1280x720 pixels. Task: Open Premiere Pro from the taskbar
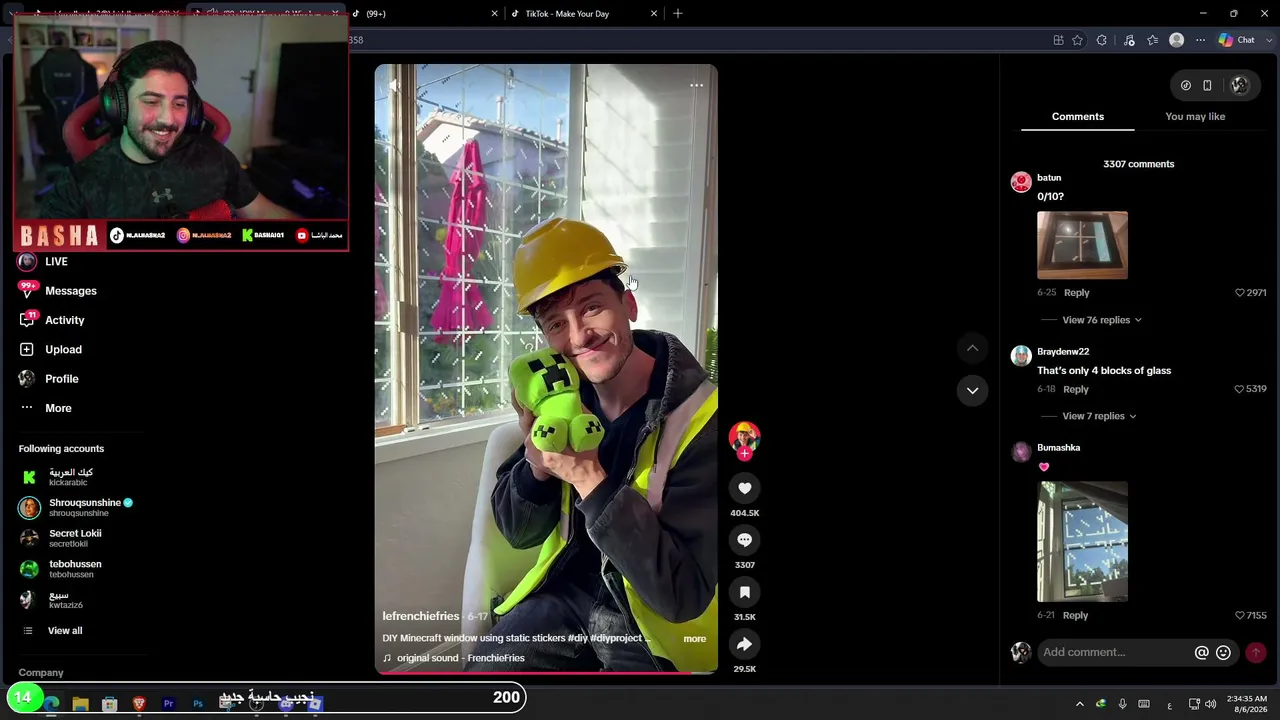(x=168, y=704)
